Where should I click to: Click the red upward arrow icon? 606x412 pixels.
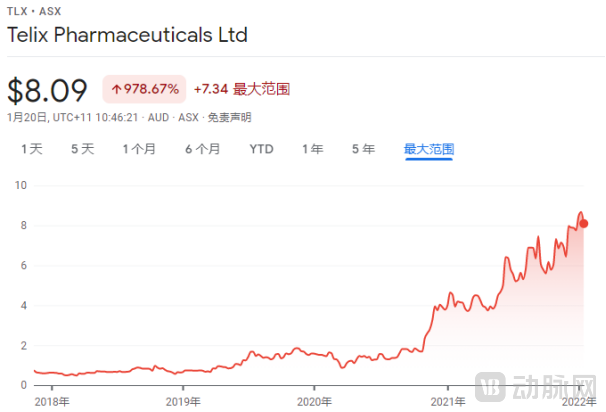point(116,90)
